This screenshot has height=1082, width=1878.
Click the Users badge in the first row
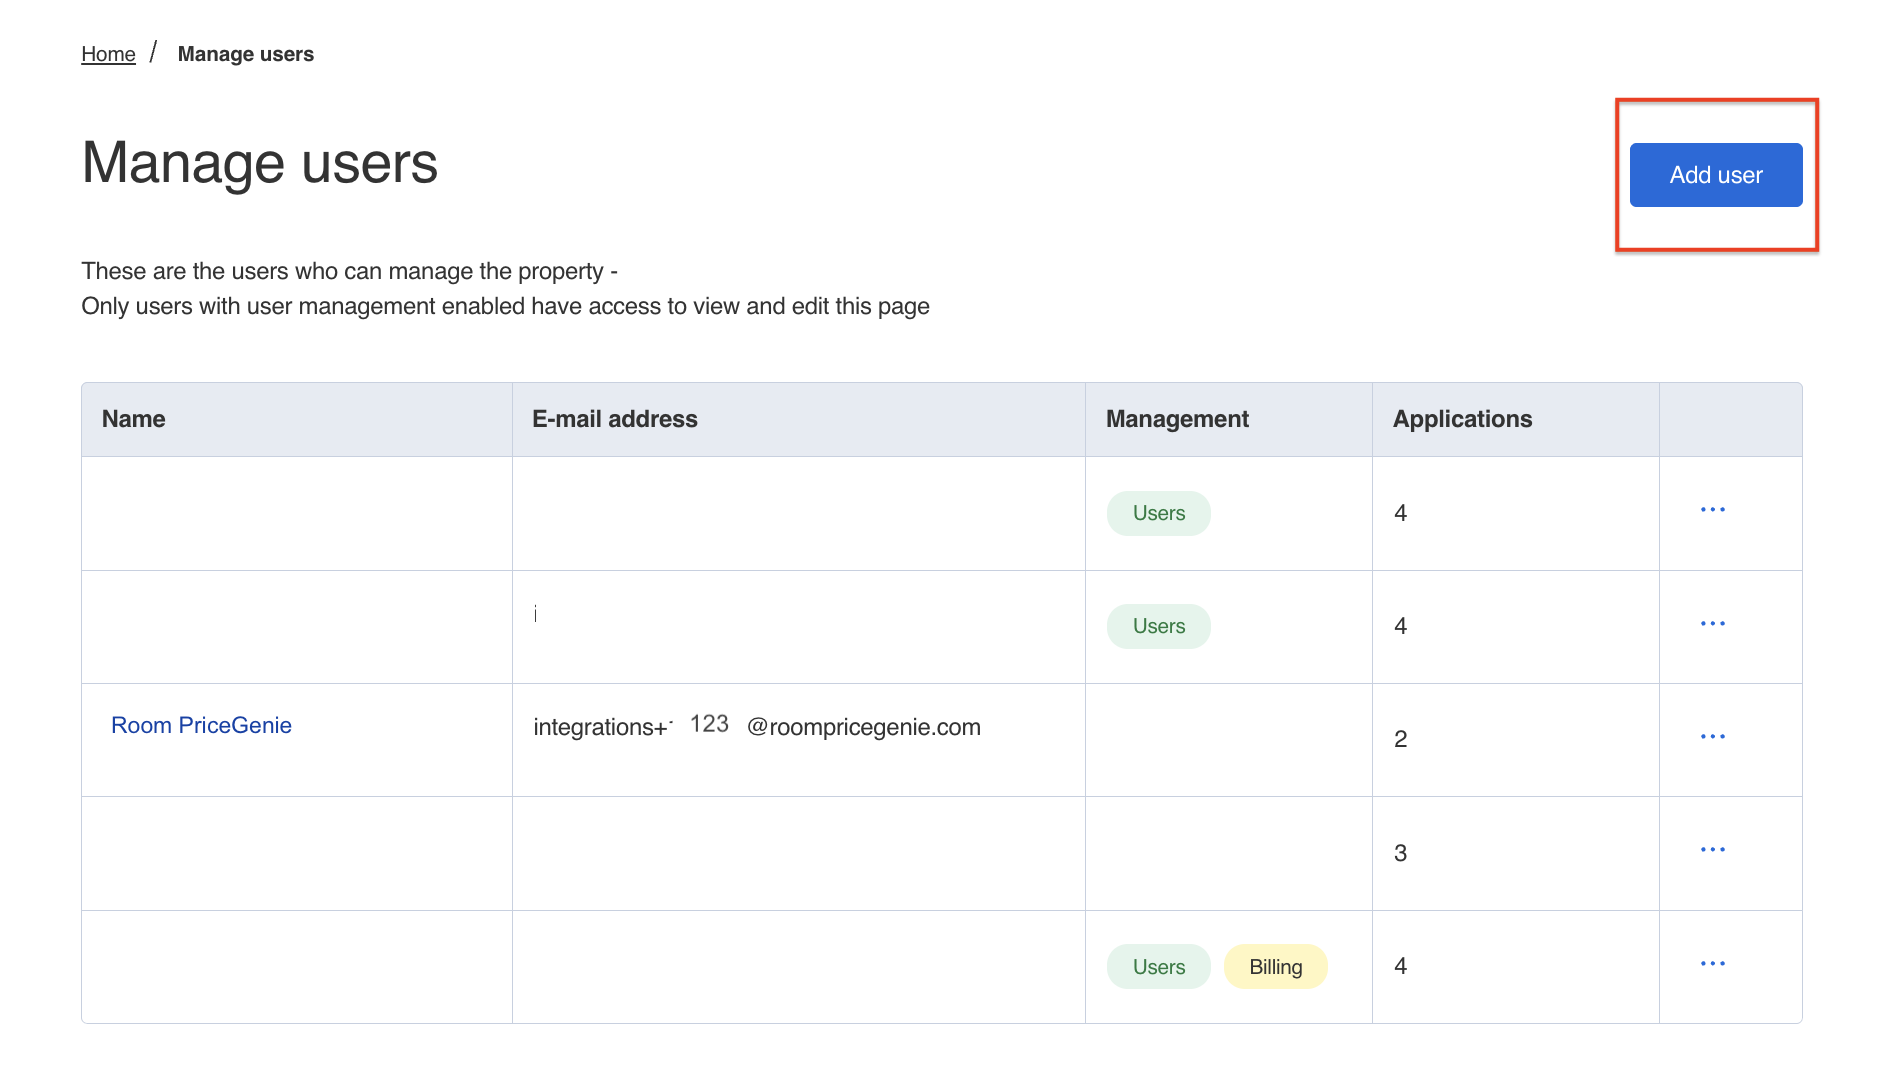click(1158, 513)
